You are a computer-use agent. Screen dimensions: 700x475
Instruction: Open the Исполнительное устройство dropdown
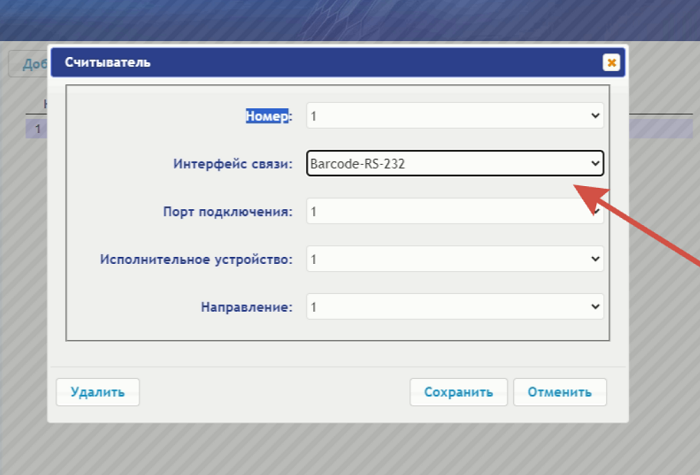point(455,259)
